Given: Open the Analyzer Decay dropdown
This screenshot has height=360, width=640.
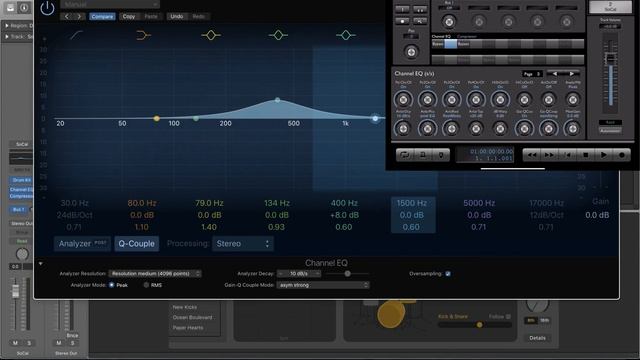Looking at the screenshot, I should [x=299, y=273].
